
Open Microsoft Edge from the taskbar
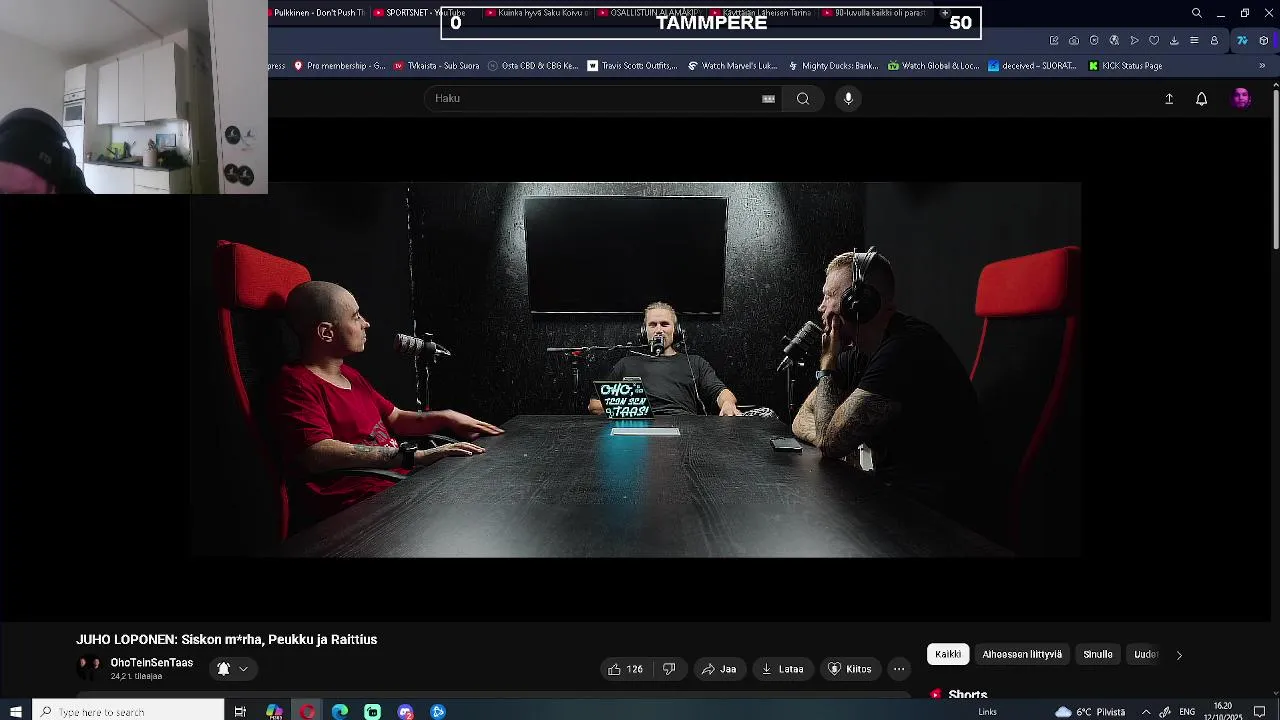[x=340, y=711]
